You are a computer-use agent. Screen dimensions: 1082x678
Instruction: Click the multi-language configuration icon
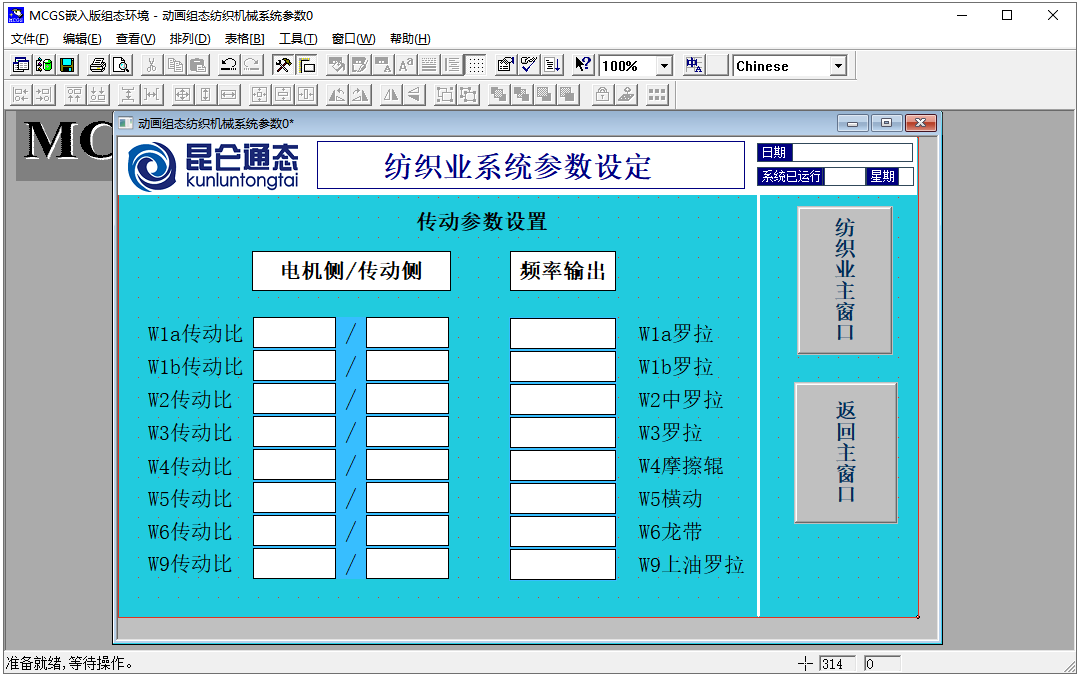pyautogui.click(x=694, y=66)
